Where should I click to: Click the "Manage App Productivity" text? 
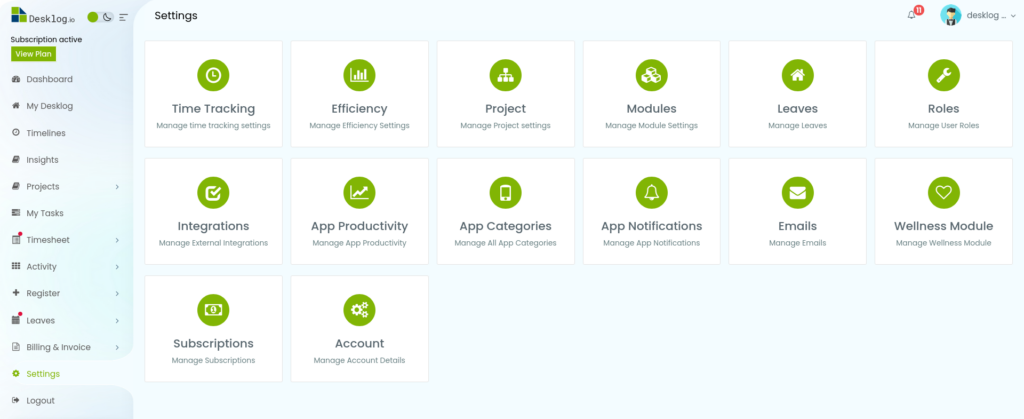[x=359, y=243]
